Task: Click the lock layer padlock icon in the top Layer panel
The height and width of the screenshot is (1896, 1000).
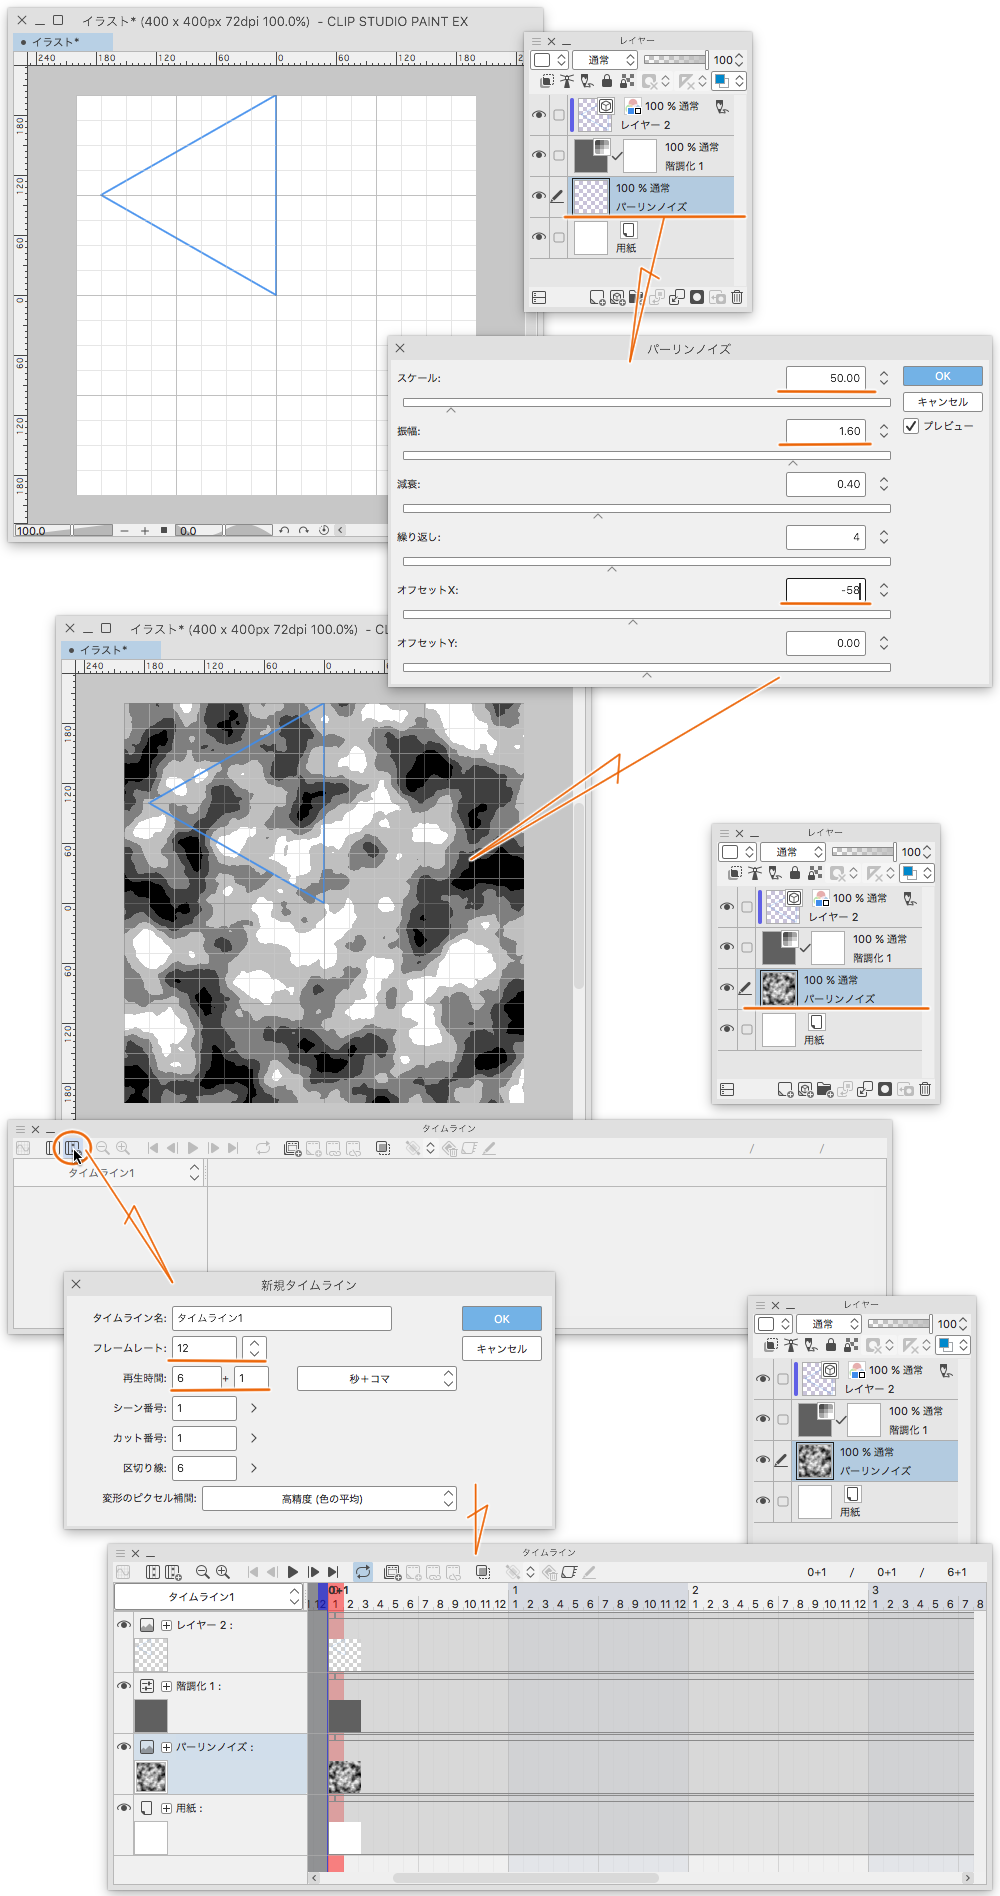Action: pos(606,81)
